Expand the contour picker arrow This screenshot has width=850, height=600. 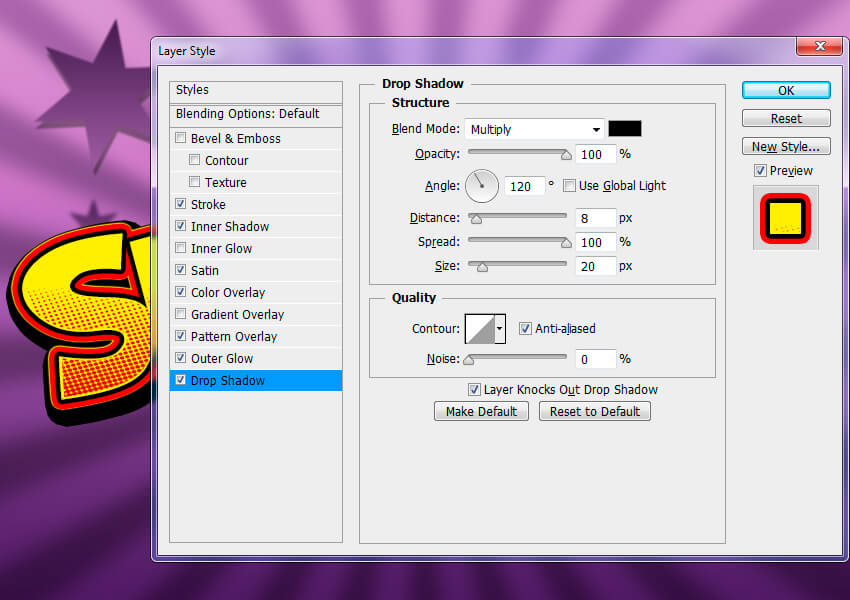click(x=500, y=328)
